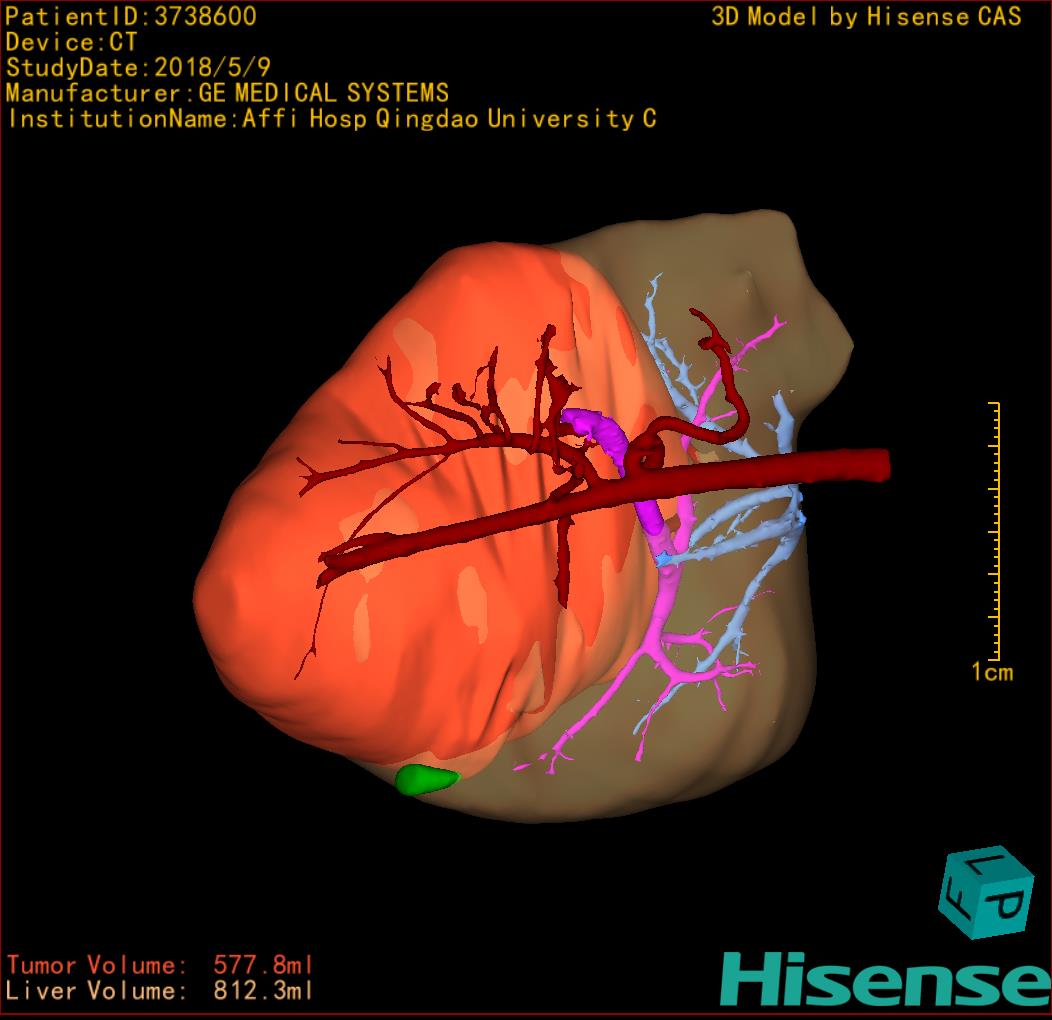The image size is (1052, 1020).
Task: Click the Device:CT label
Action: tap(71, 42)
